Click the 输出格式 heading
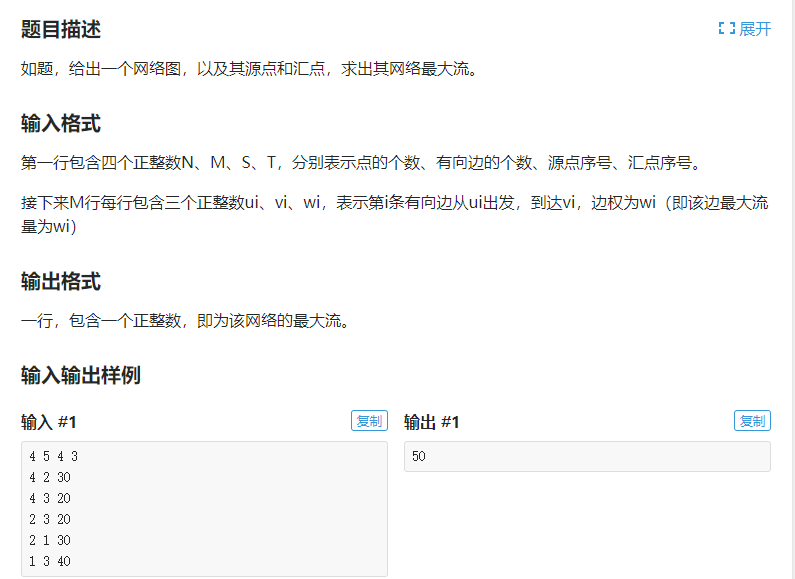The height and width of the screenshot is (579, 795). coord(61,281)
